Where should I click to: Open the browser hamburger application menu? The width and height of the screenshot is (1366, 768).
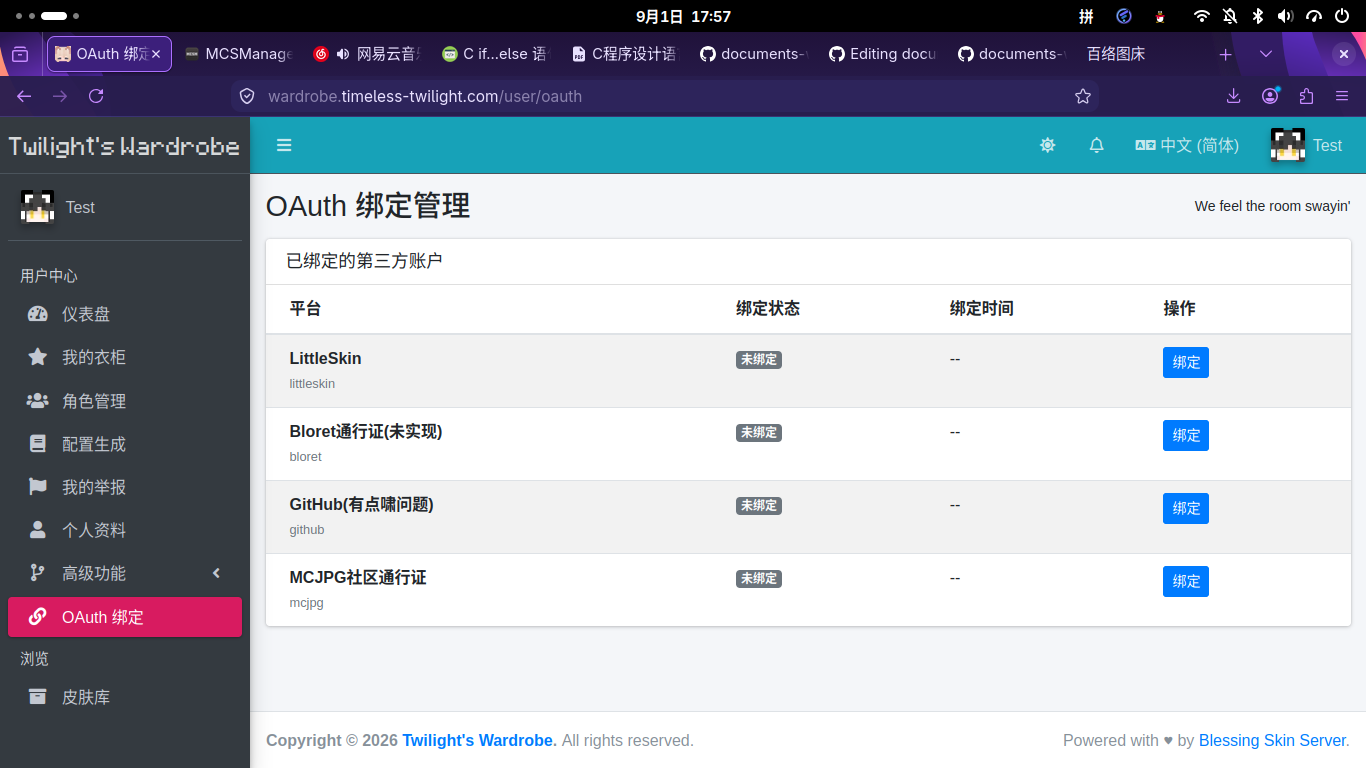pos(1342,96)
